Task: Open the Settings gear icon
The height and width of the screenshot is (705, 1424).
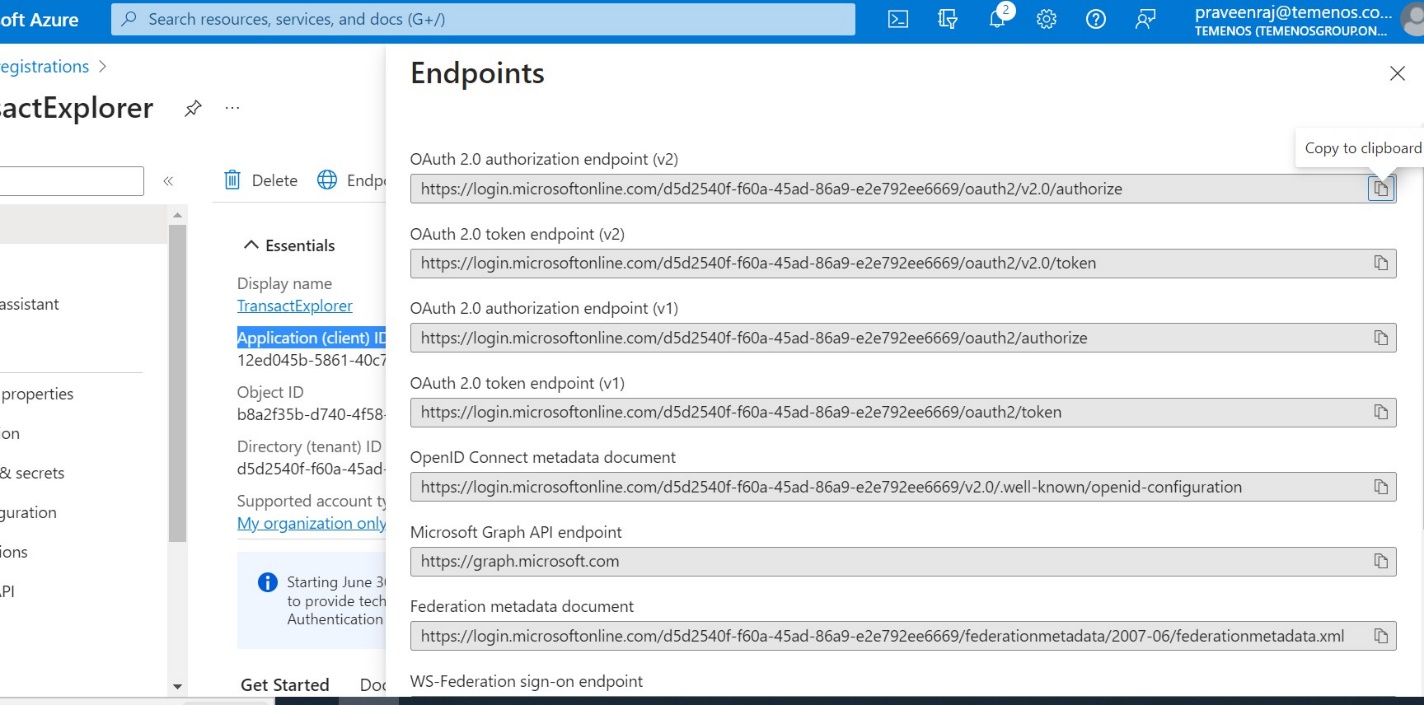Action: tap(1046, 19)
